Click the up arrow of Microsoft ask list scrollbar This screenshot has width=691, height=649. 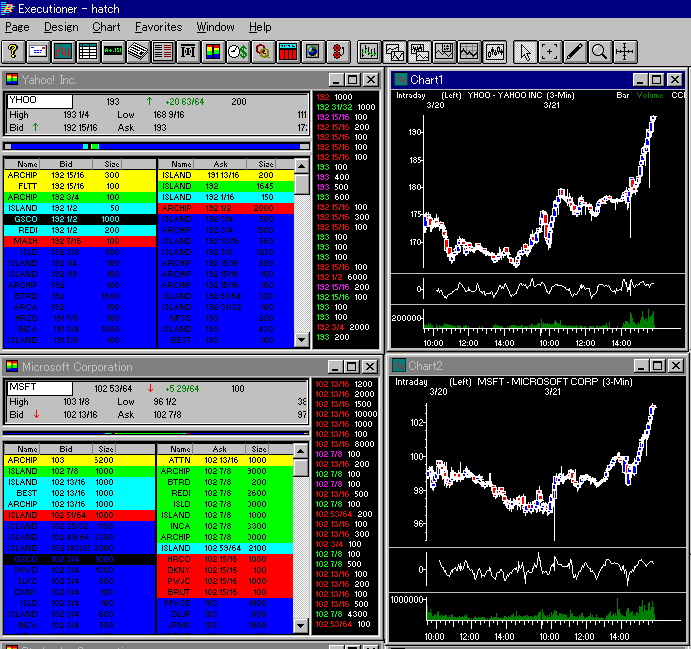click(301, 451)
